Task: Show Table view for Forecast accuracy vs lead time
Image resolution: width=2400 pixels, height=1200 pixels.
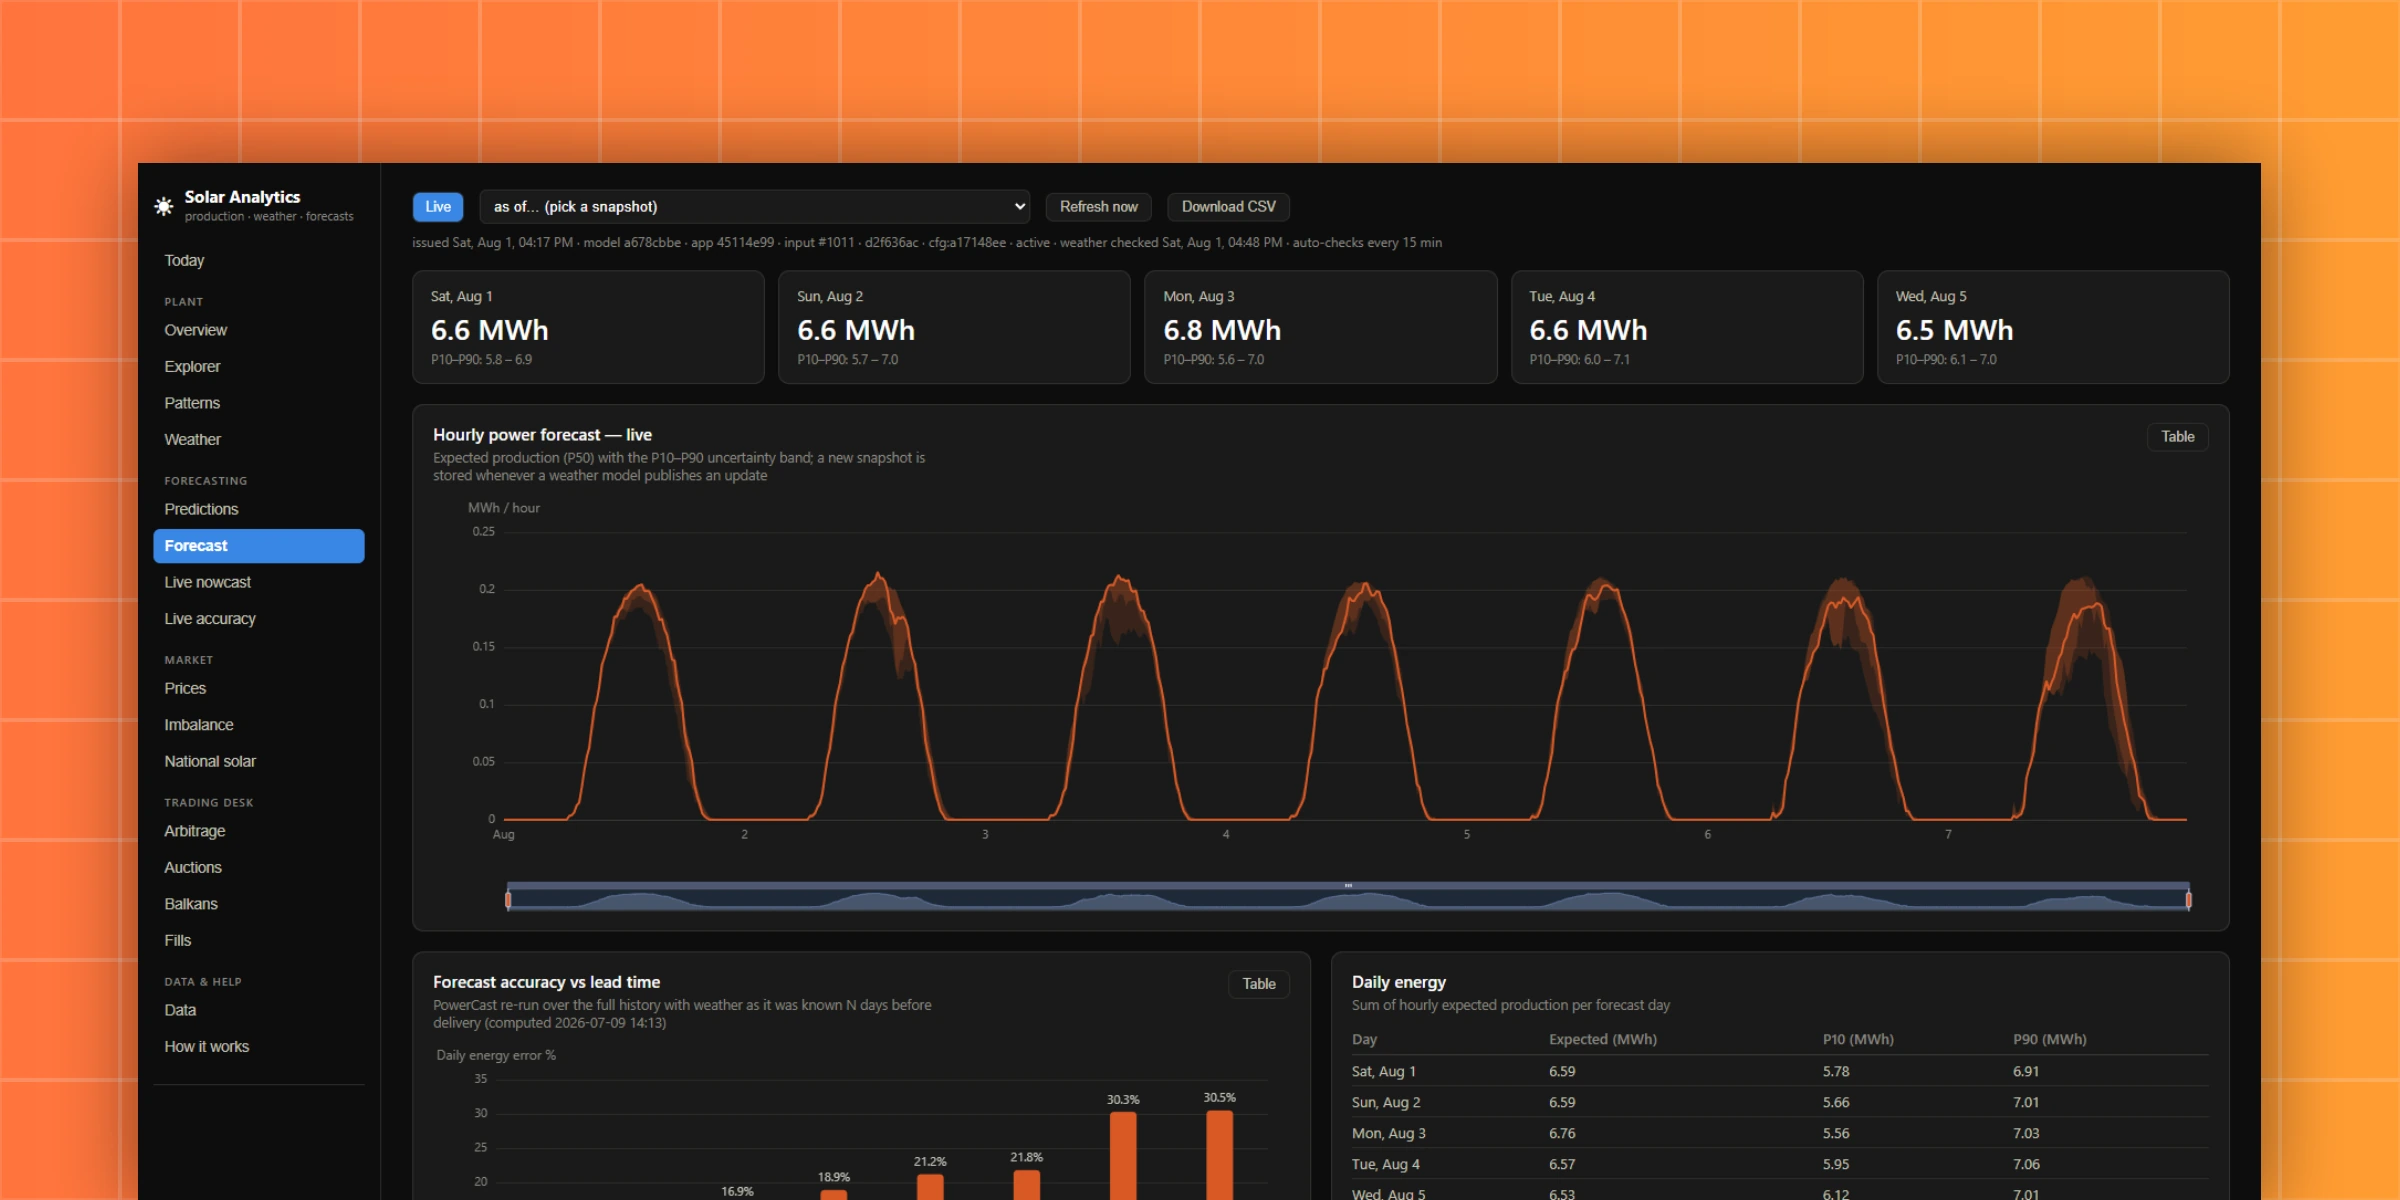Action: click(1258, 984)
